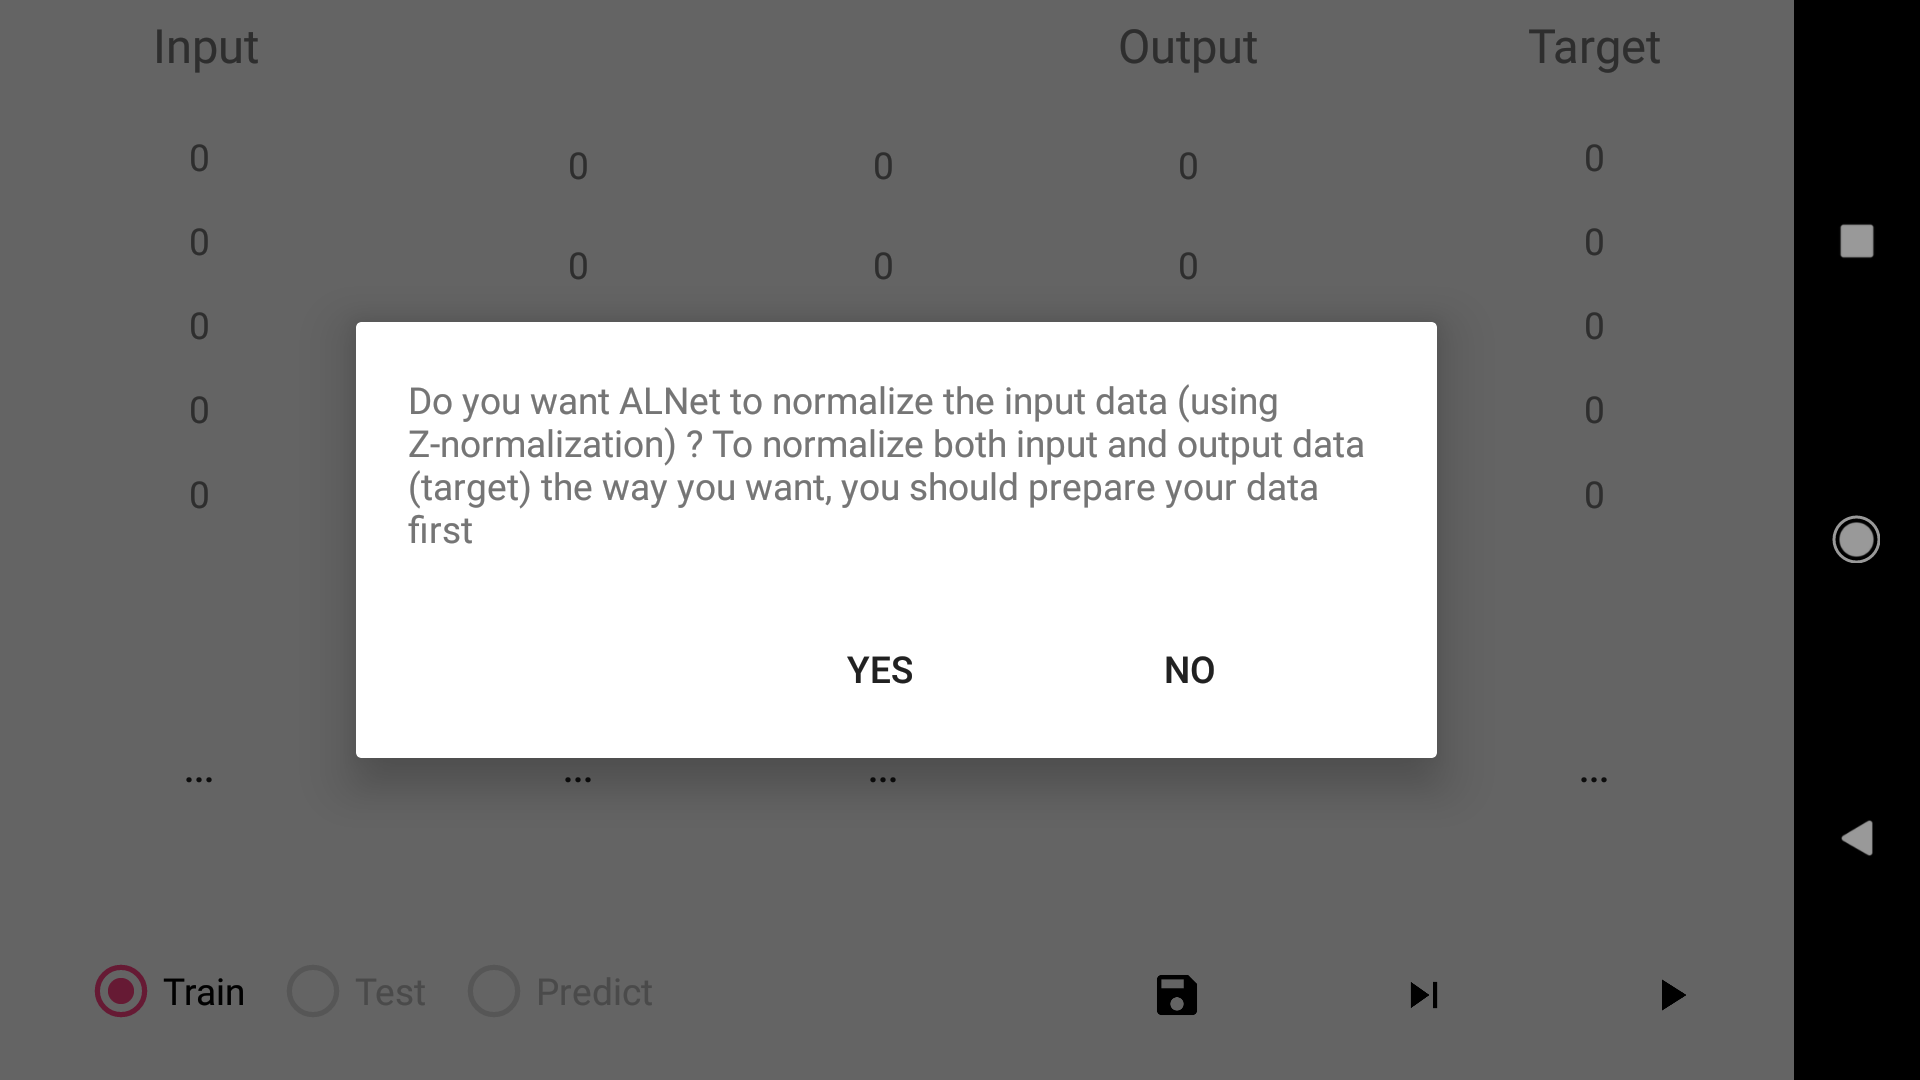Click the first Target value cell
1920x1080 pixels.
click(1594, 158)
